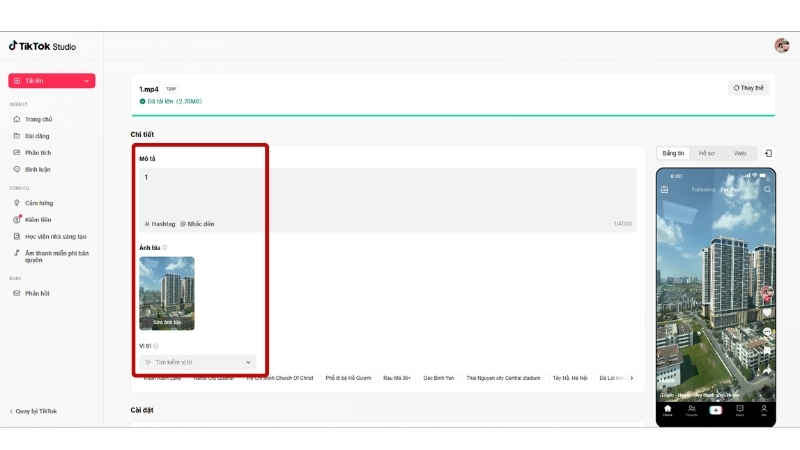Click the plus create button in preview
The height and width of the screenshot is (450, 800).
(715, 410)
